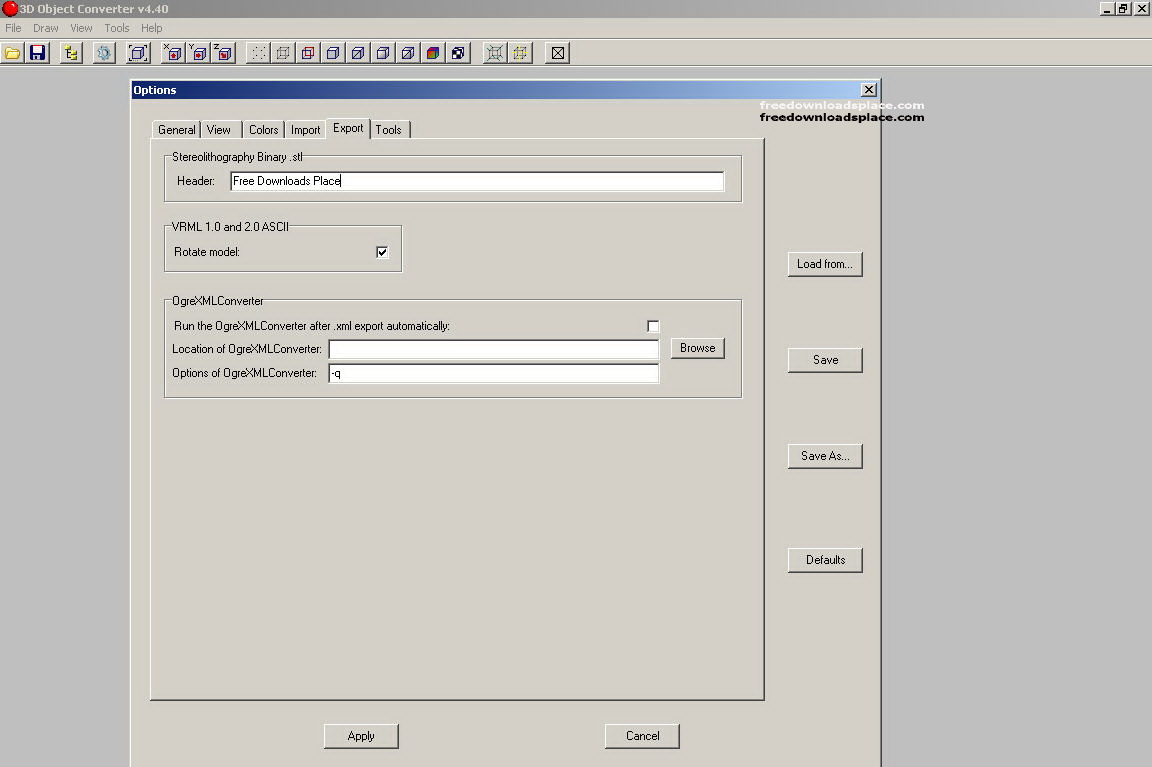Click the gray shaded cube icon
Viewport: 1152px width, 767px height.
point(383,53)
